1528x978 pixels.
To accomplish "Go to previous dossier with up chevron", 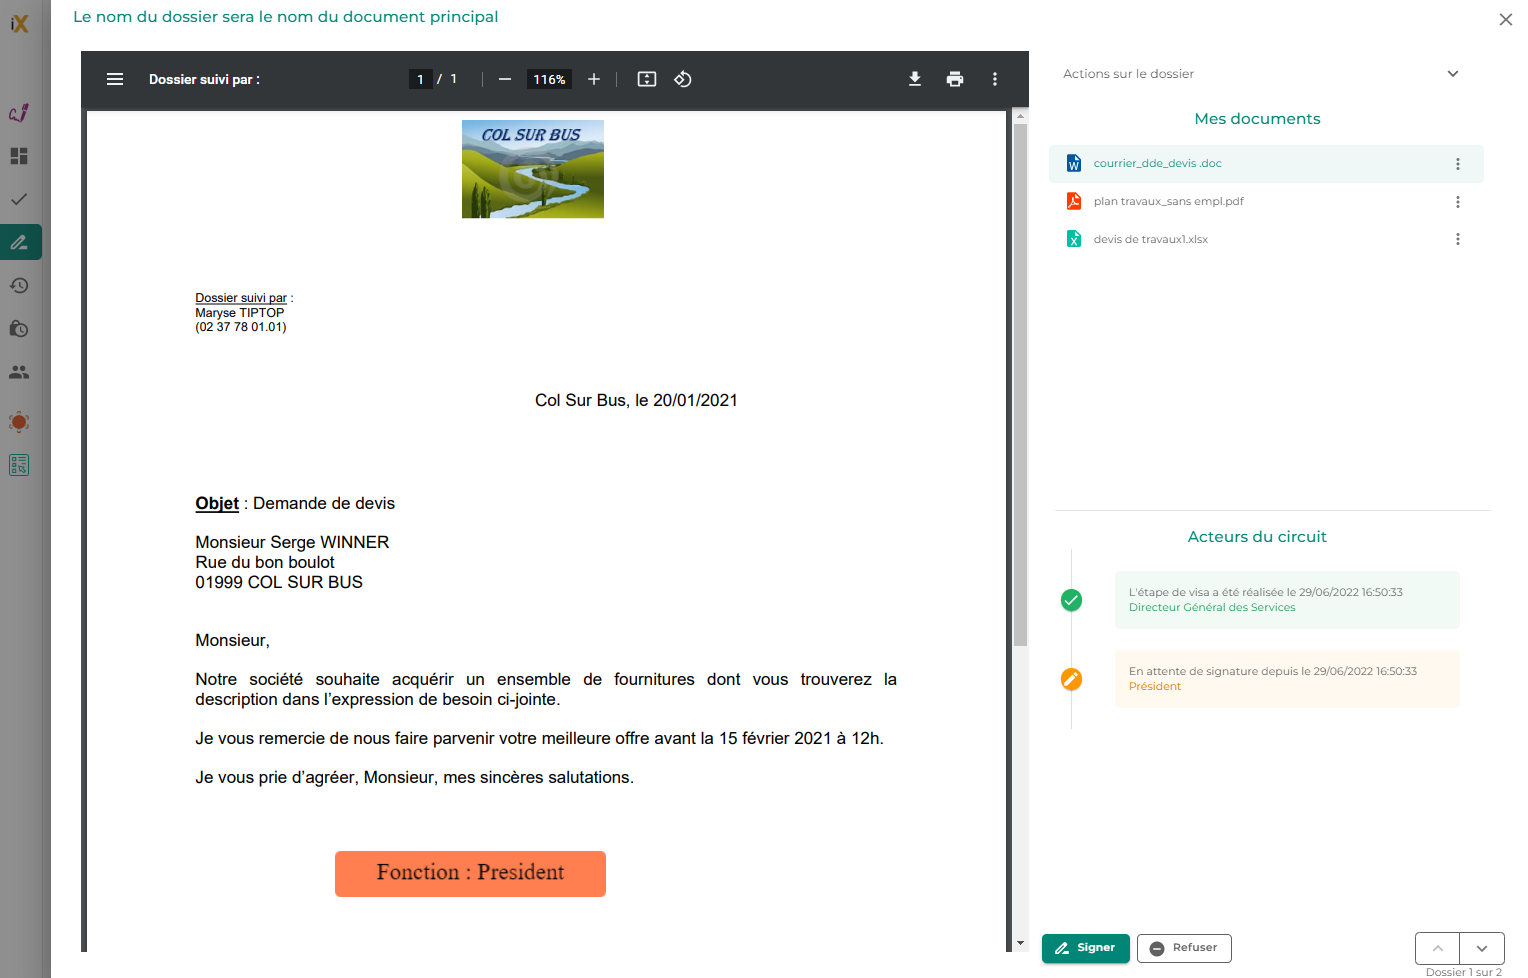I will click(1438, 948).
